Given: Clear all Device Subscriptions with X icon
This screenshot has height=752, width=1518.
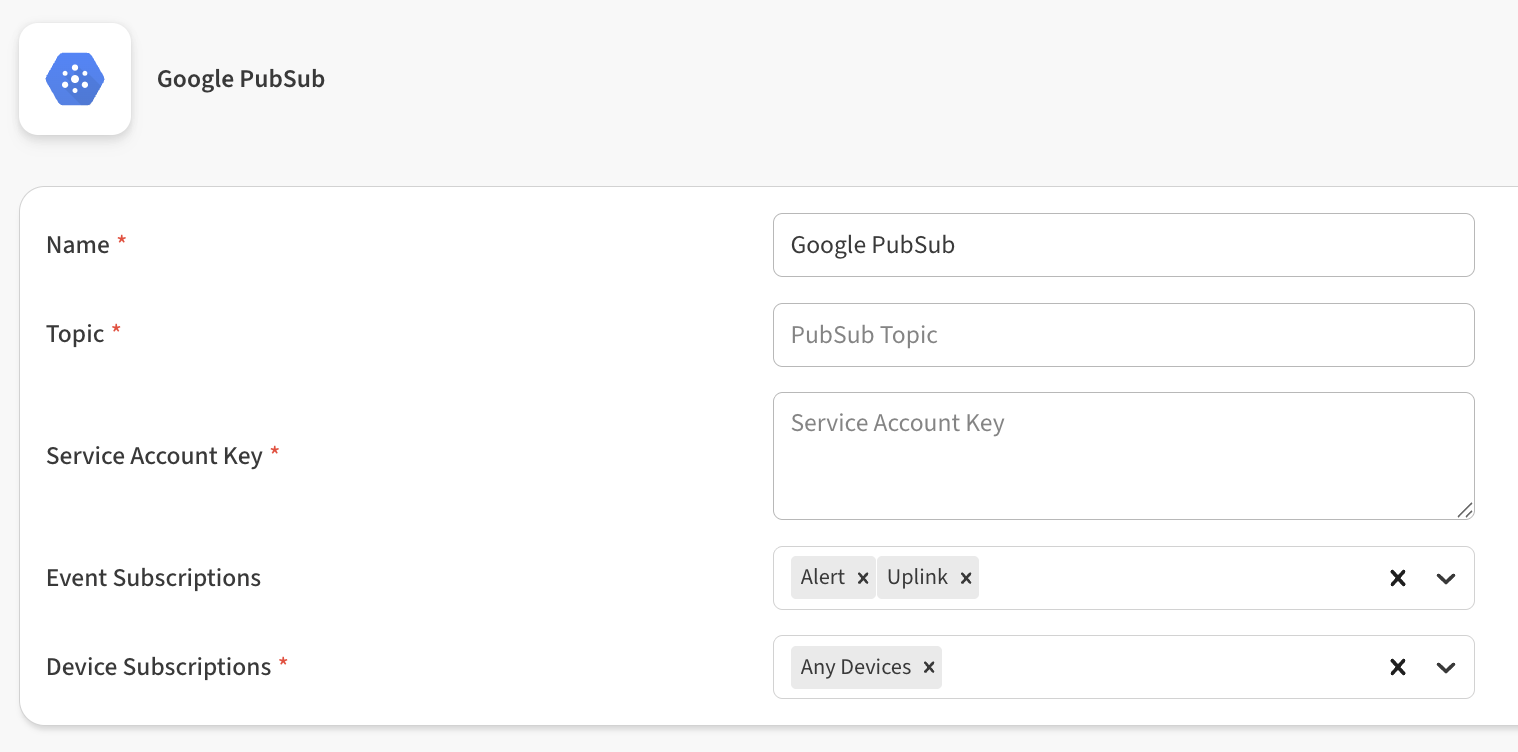Looking at the screenshot, I should click(x=1398, y=667).
